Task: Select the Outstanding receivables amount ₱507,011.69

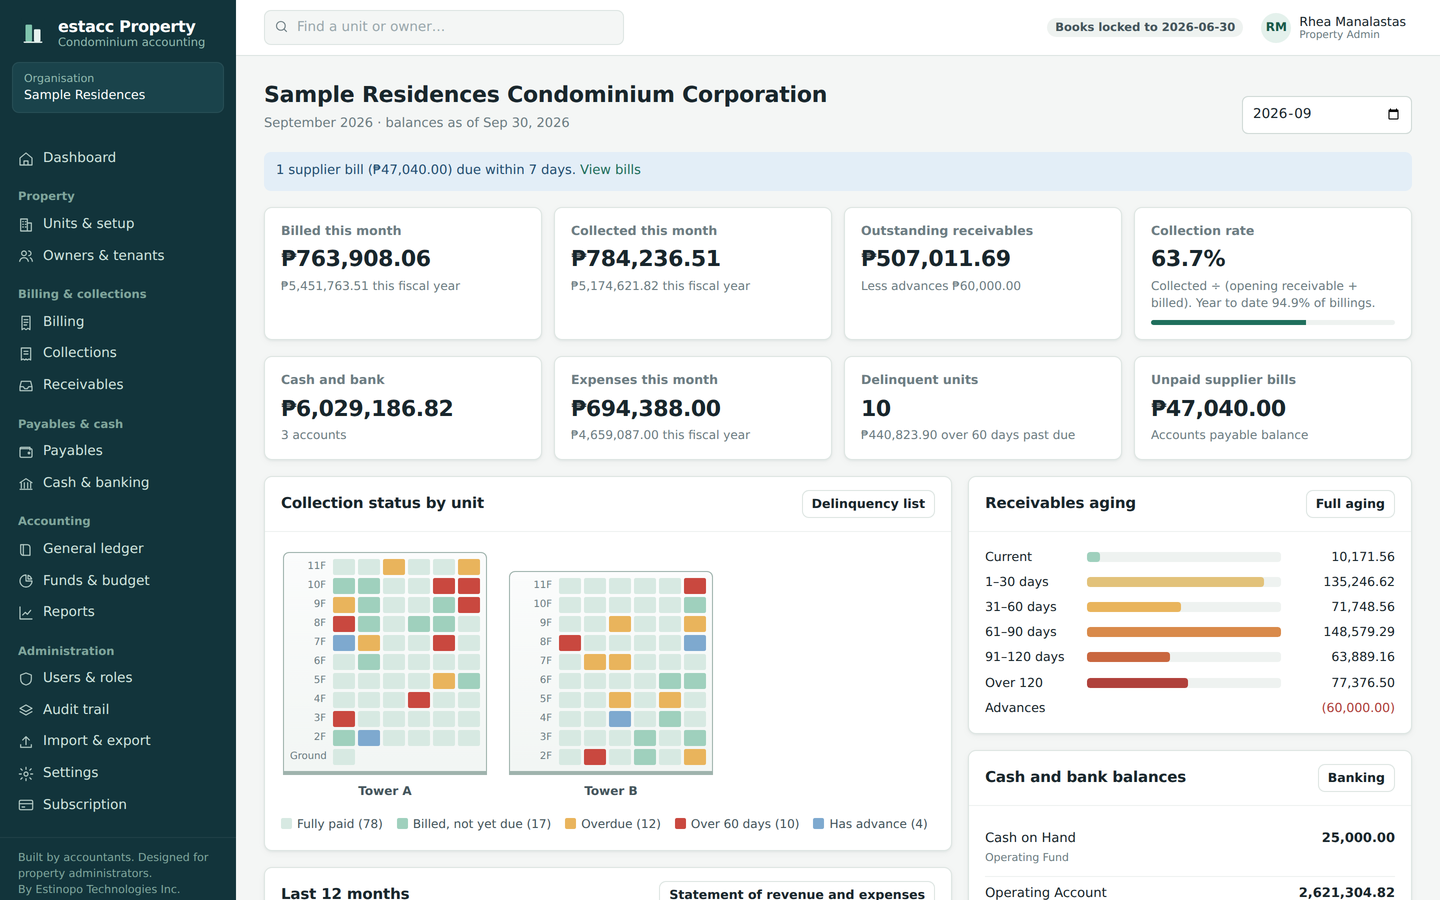Action: click(x=936, y=259)
